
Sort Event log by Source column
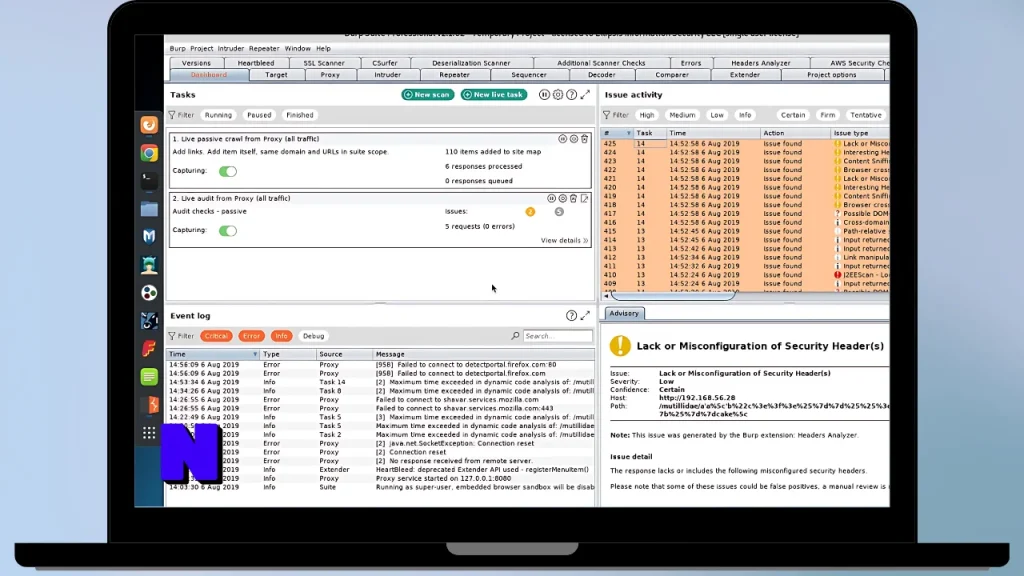[344, 354]
